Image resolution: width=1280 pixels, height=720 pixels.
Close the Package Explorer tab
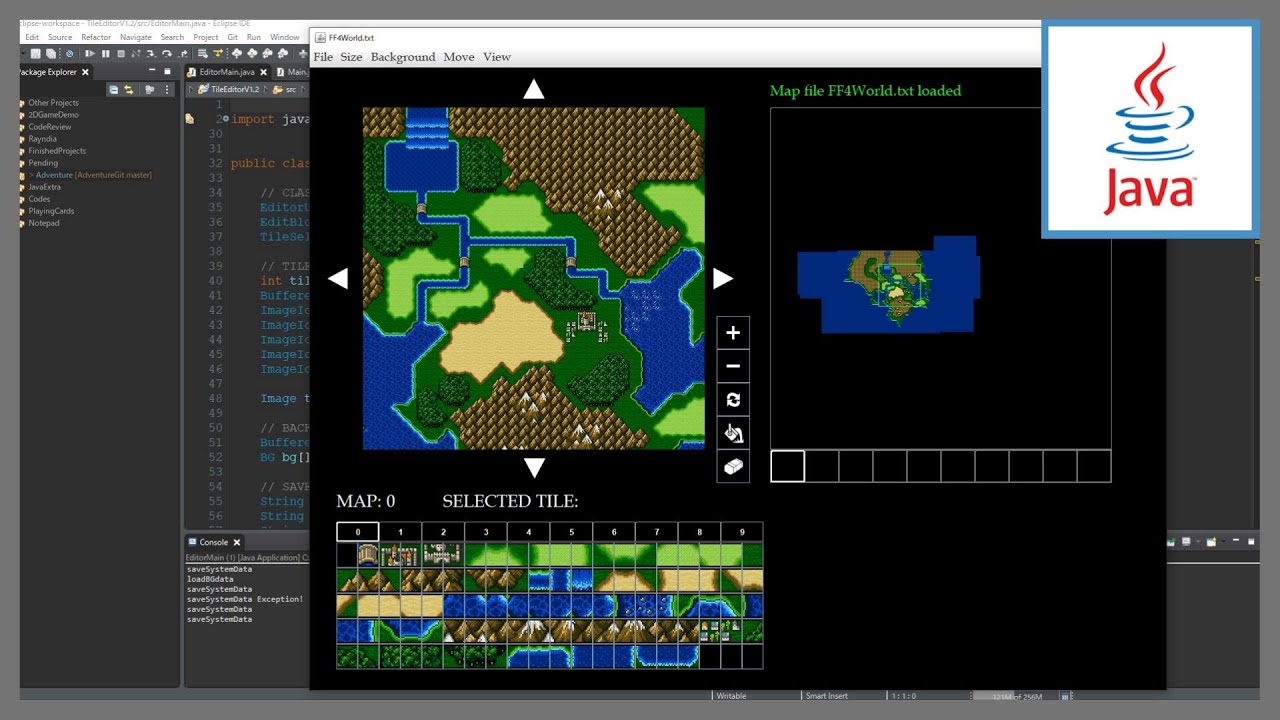(85, 72)
